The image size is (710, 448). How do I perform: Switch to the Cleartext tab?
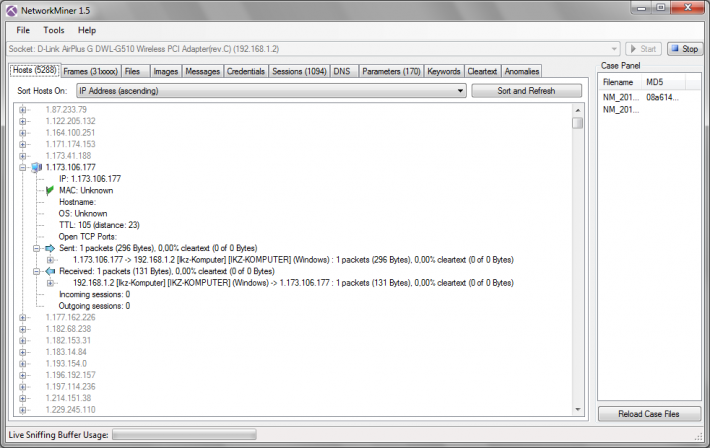click(x=482, y=72)
